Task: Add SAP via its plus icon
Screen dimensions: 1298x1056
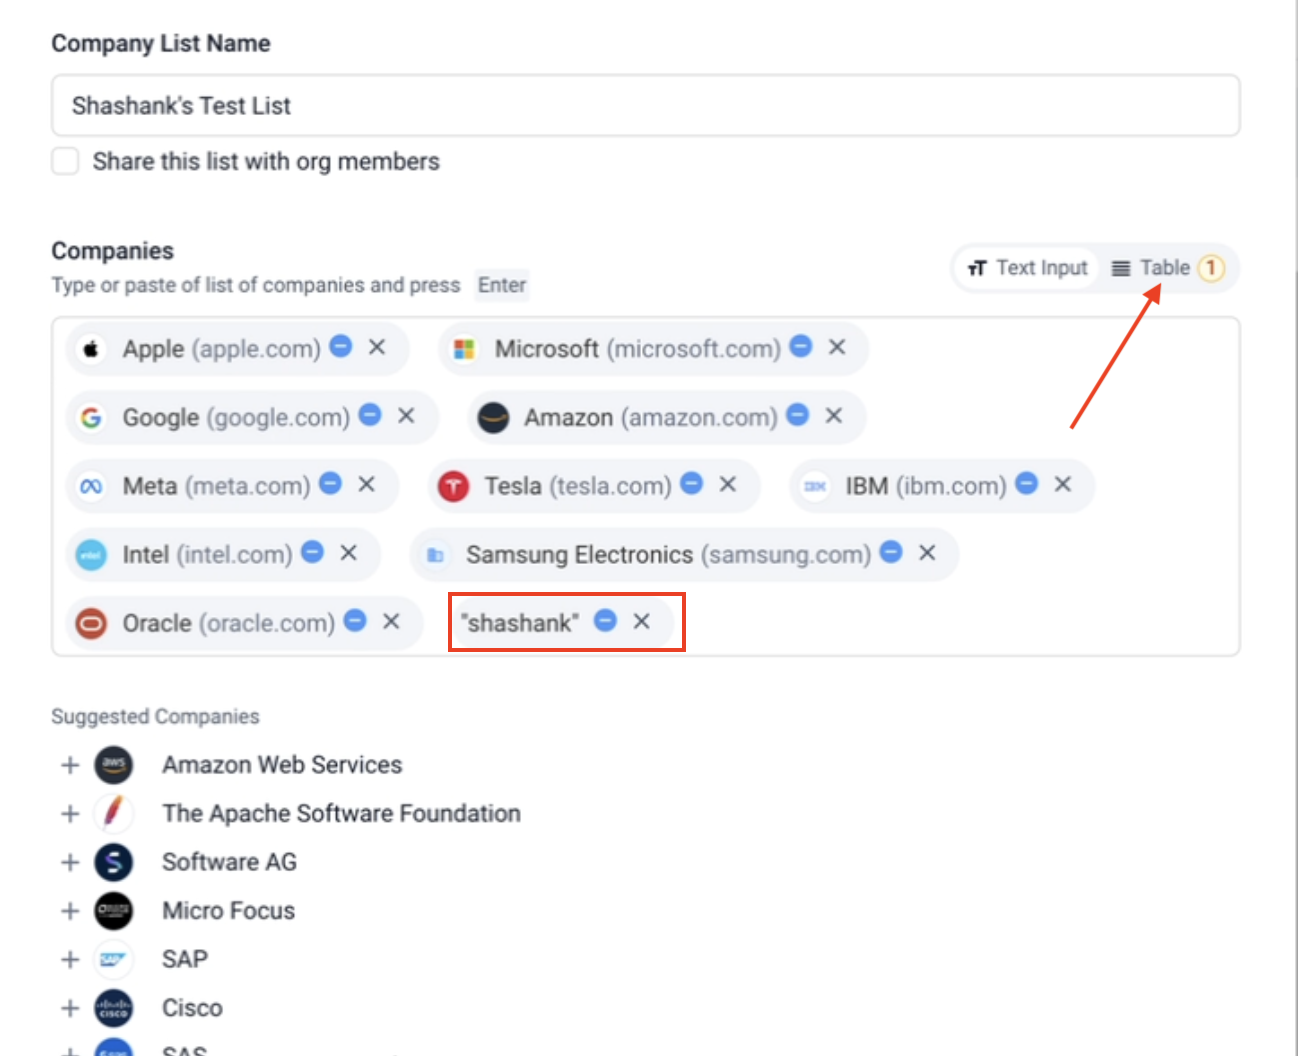Action: coord(70,960)
